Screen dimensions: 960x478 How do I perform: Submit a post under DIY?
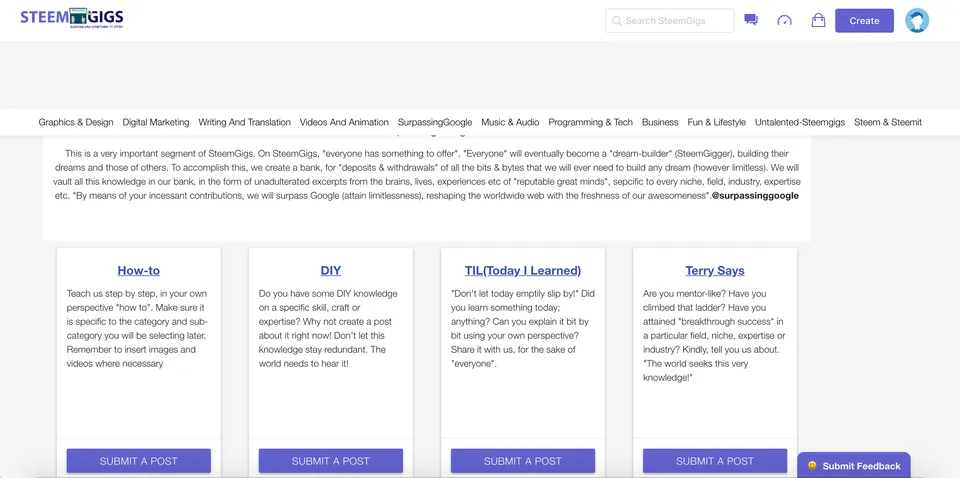[331, 461]
